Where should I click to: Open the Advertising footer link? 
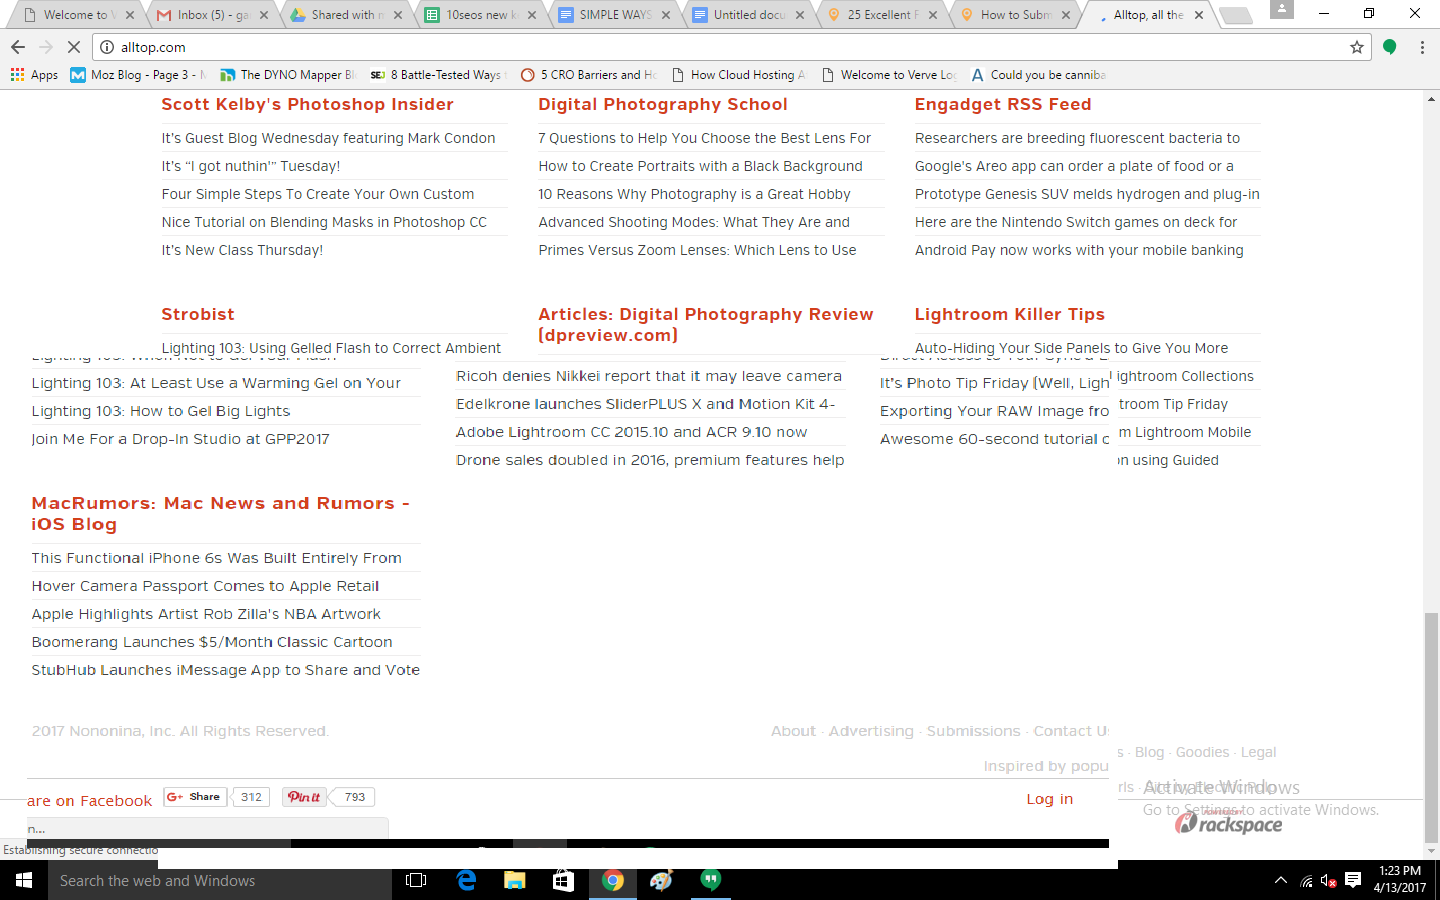click(871, 731)
